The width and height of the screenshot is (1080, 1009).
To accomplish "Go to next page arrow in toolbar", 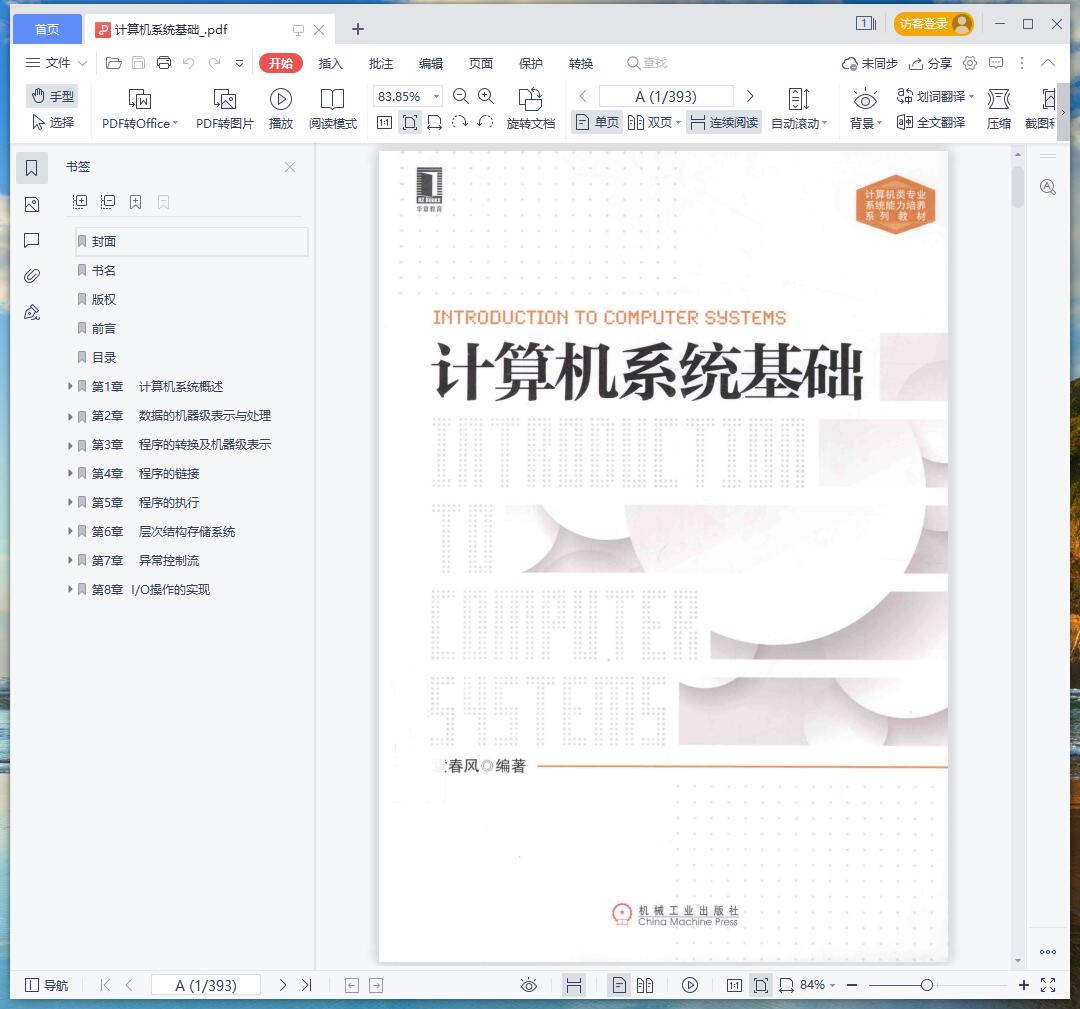I will tap(750, 96).
